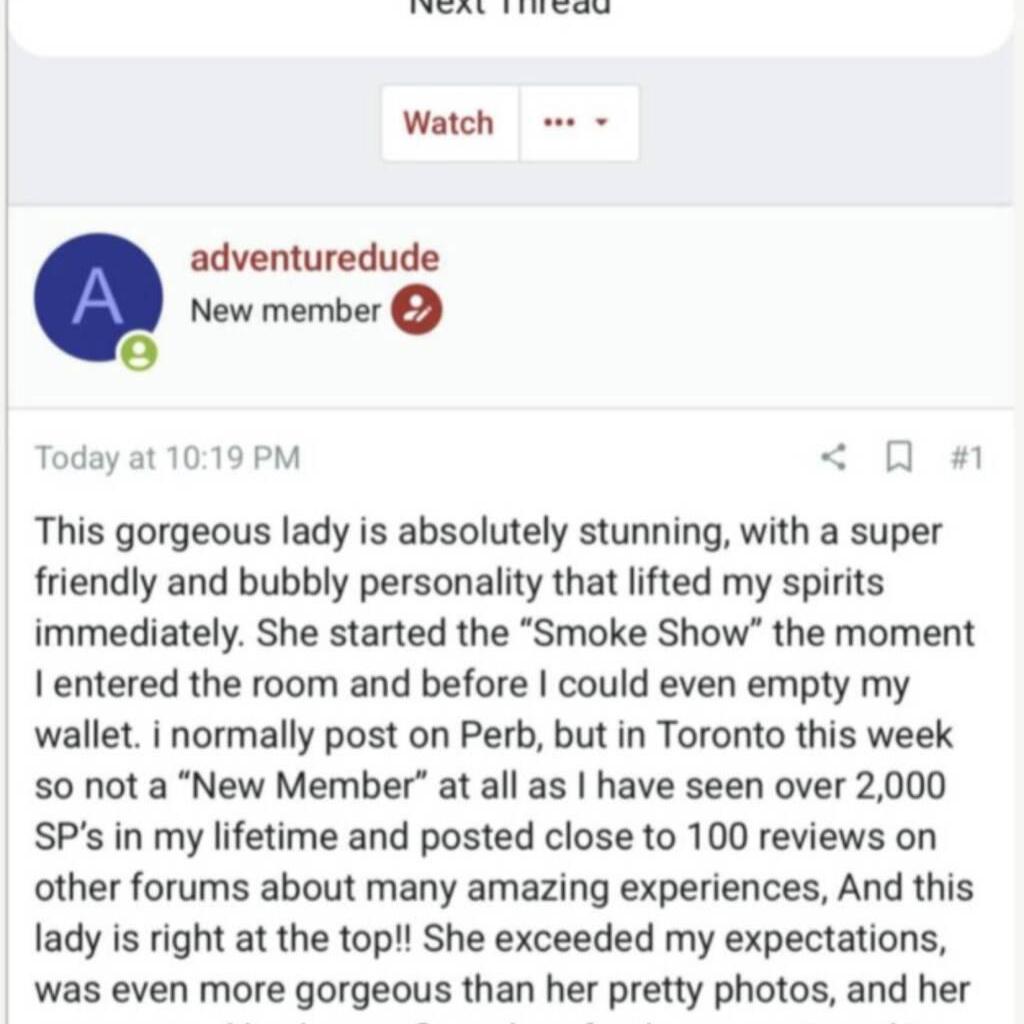This screenshot has width=1024, height=1024.
Task: Click the Watch button
Action: point(449,123)
